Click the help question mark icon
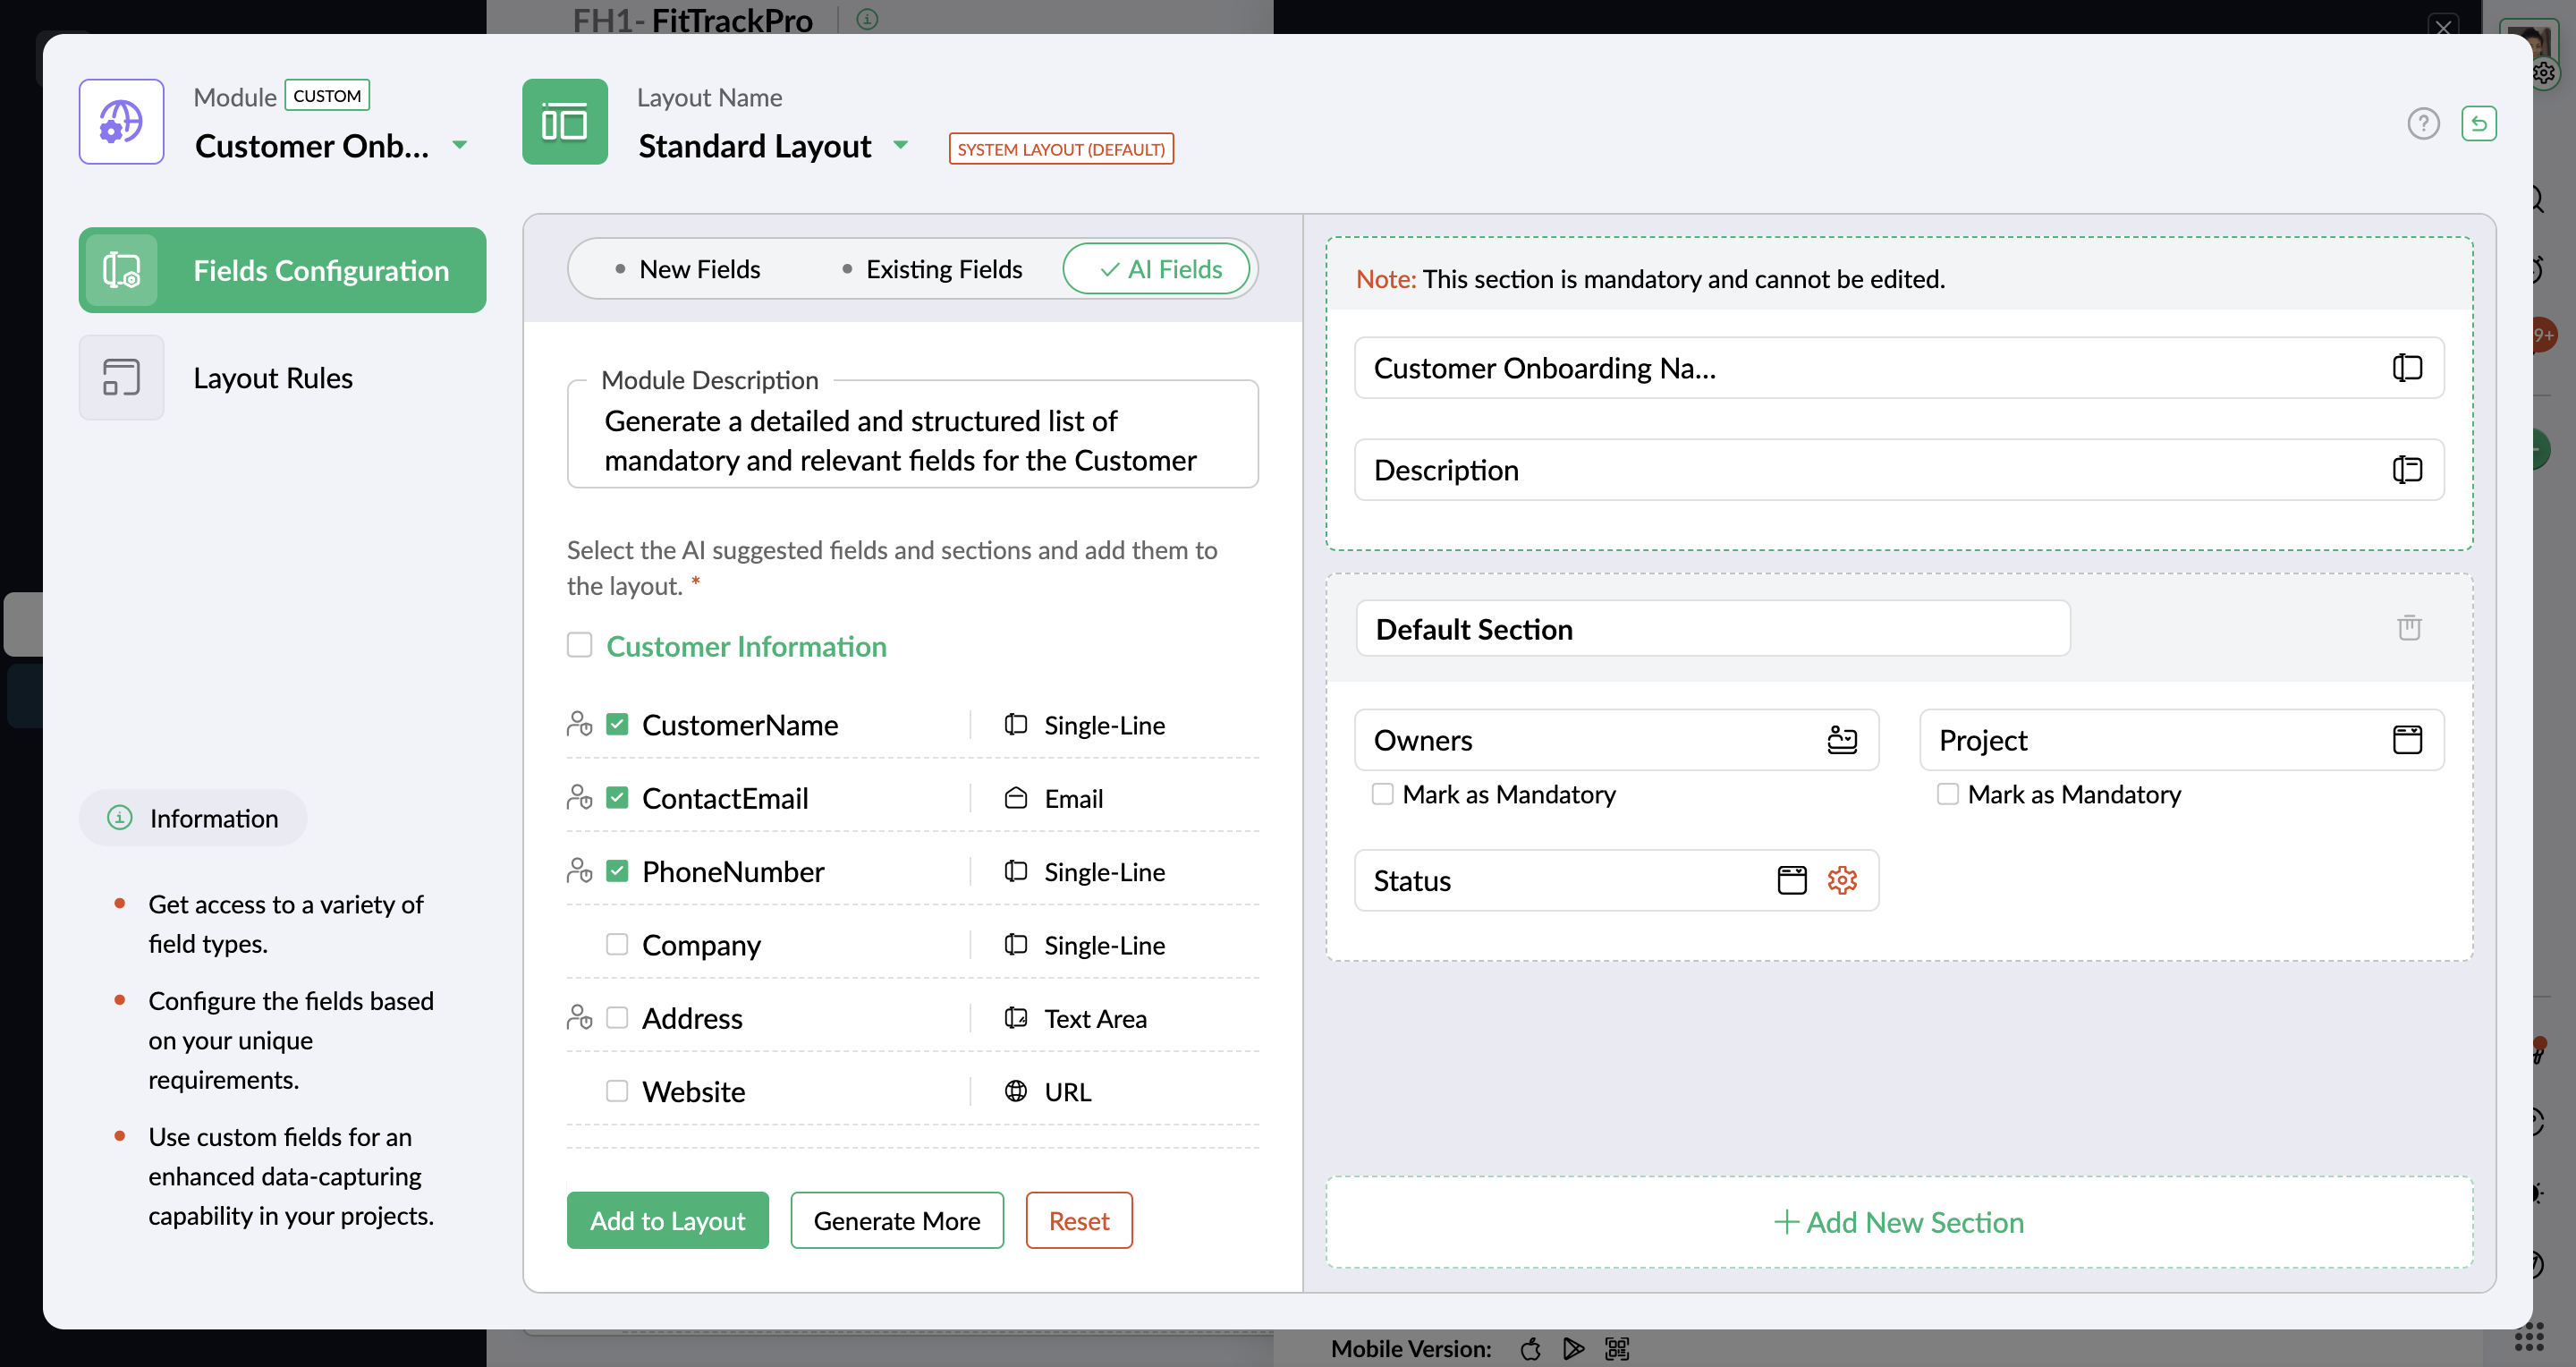The image size is (2576, 1367). 2422,124
